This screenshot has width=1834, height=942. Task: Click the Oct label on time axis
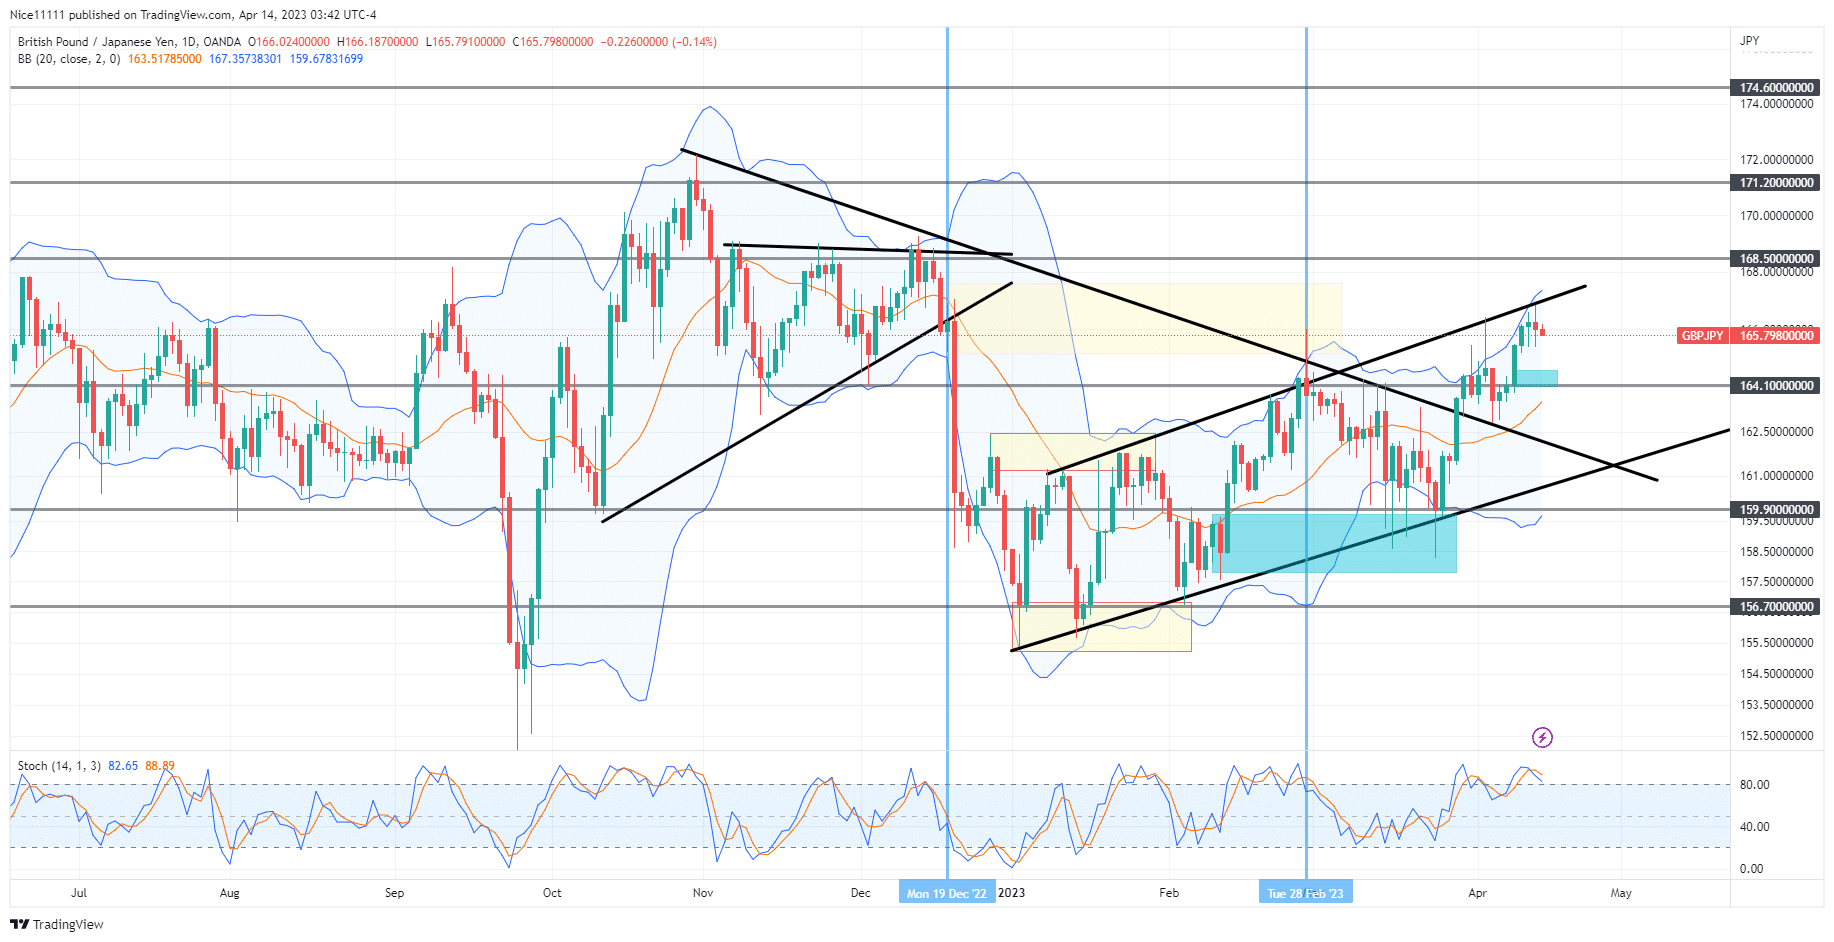552,893
